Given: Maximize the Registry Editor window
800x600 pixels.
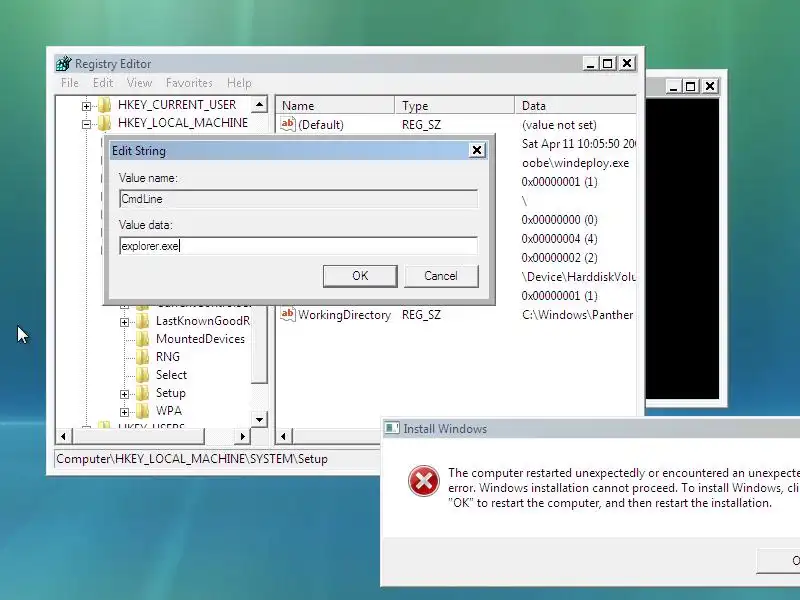Looking at the screenshot, I should coord(607,63).
